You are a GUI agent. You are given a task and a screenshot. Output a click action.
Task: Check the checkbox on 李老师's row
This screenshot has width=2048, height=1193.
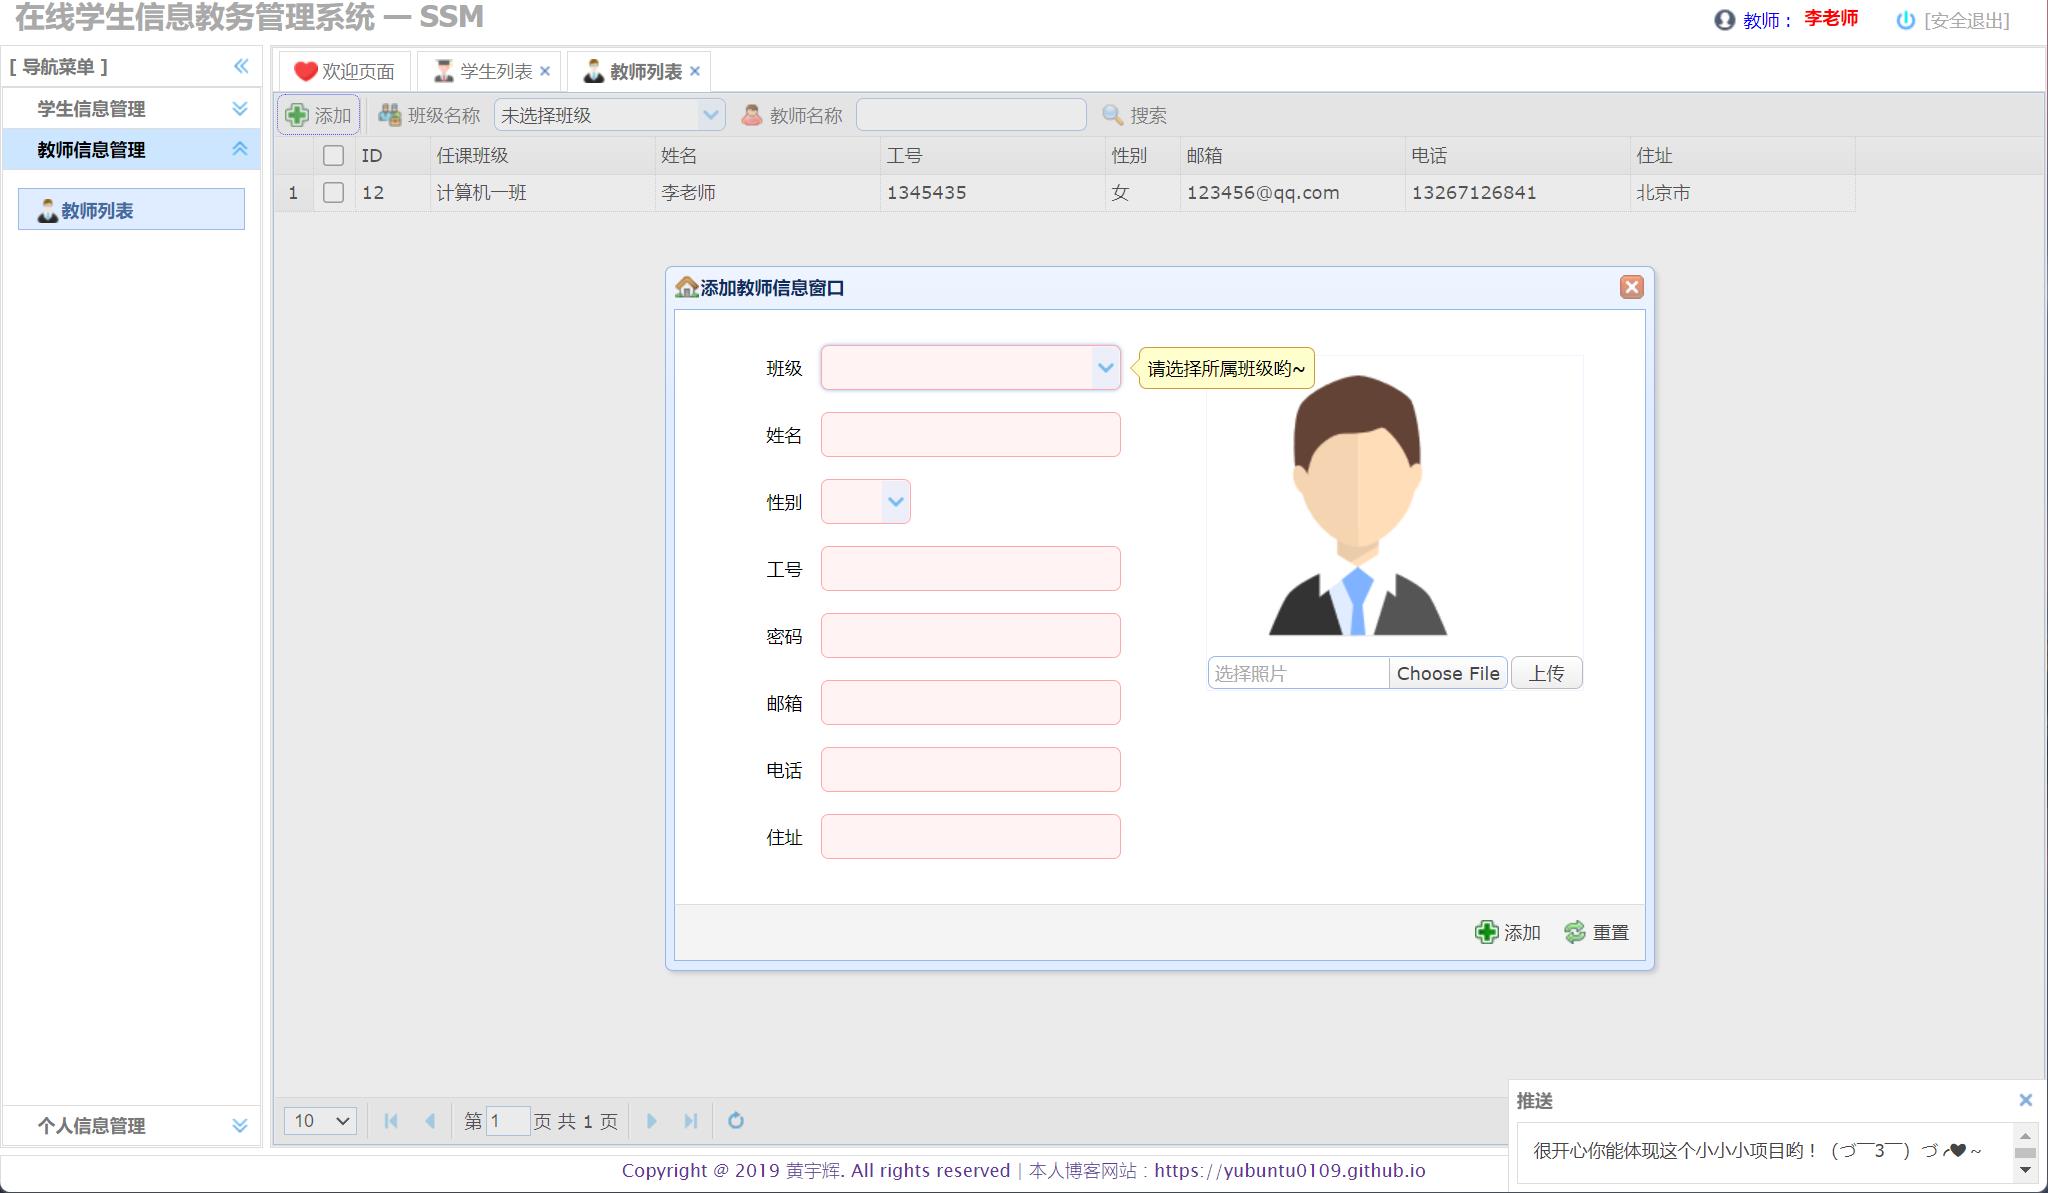coord(334,193)
